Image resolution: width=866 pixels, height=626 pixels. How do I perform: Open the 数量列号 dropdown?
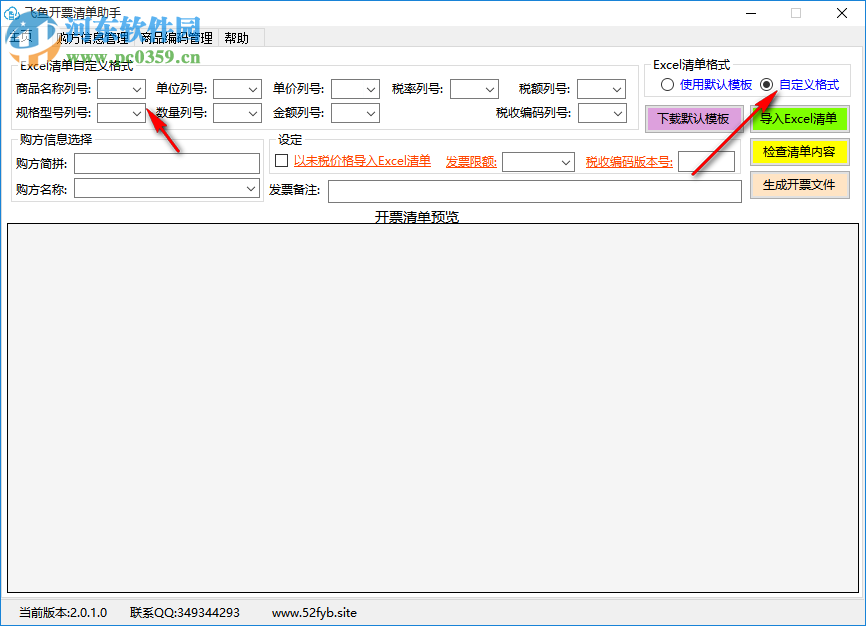tap(237, 113)
